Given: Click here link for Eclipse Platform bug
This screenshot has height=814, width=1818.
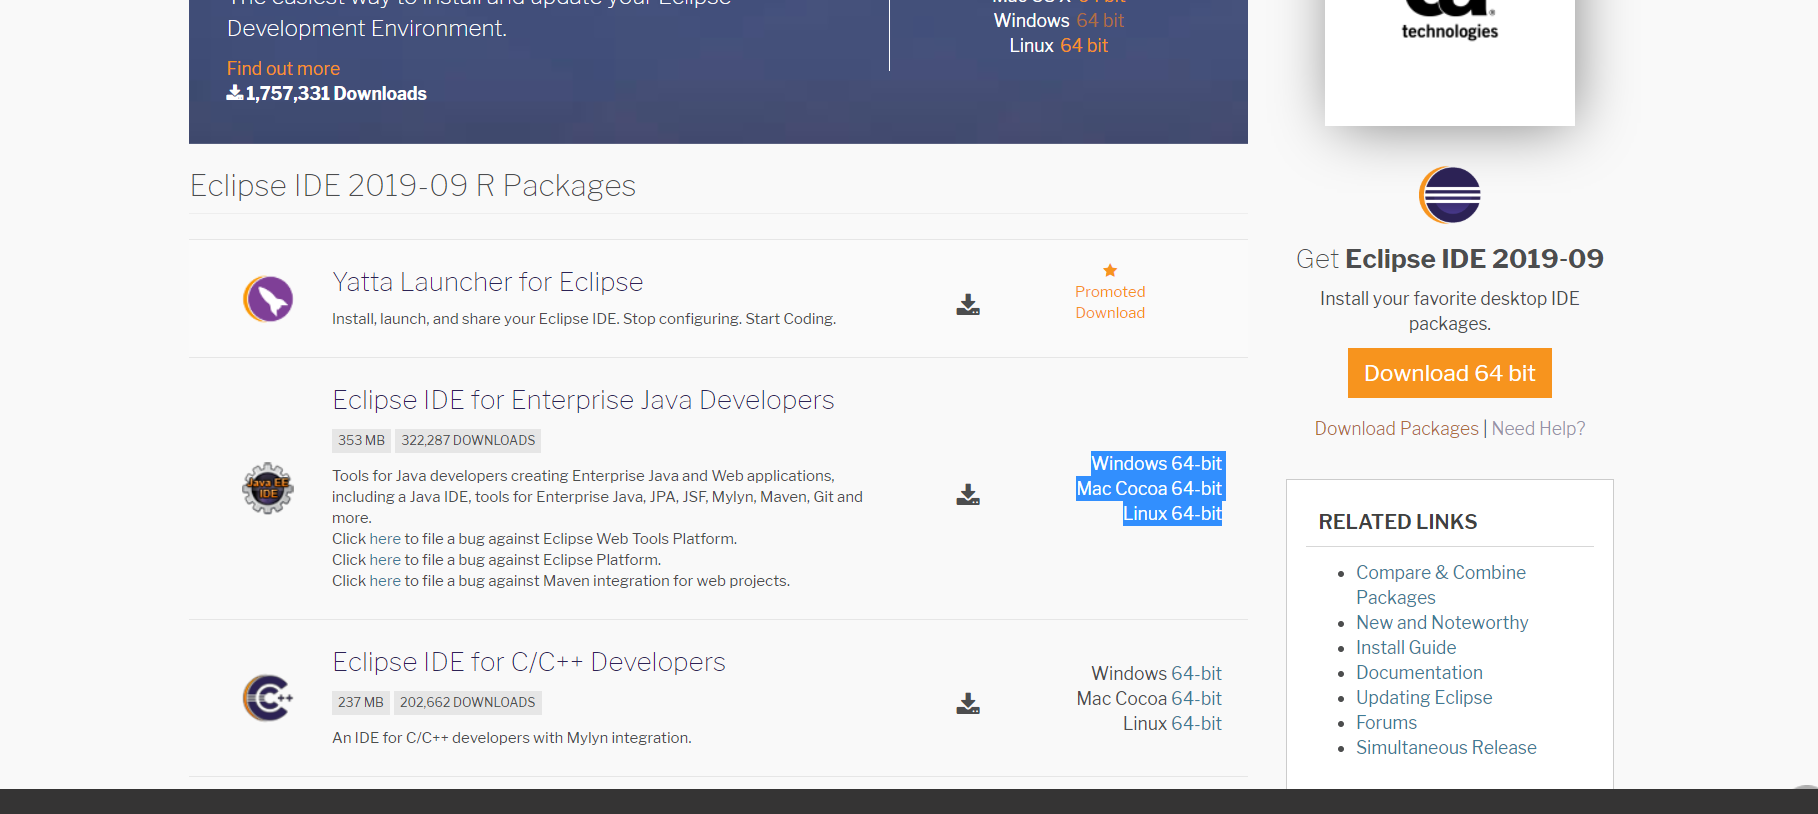Looking at the screenshot, I should (385, 559).
